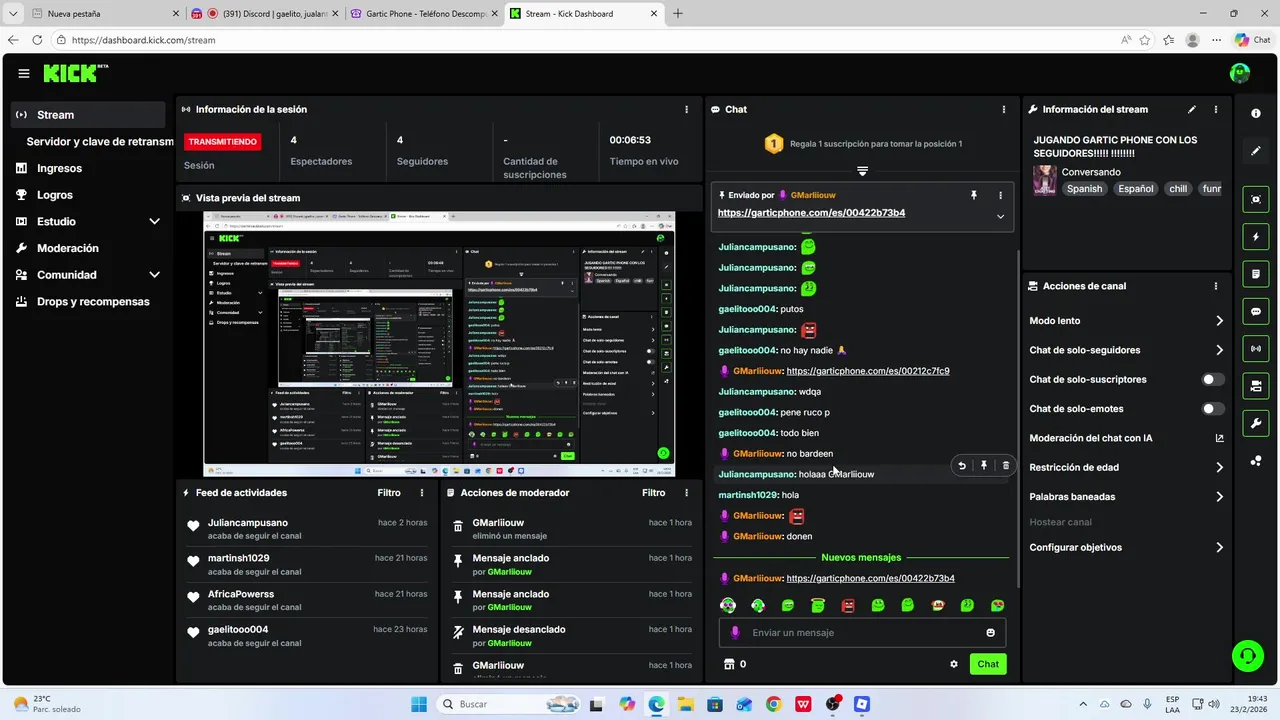Open the hamburger menu beside the Kick logo
This screenshot has height=720, width=1280.
pos(24,73)
